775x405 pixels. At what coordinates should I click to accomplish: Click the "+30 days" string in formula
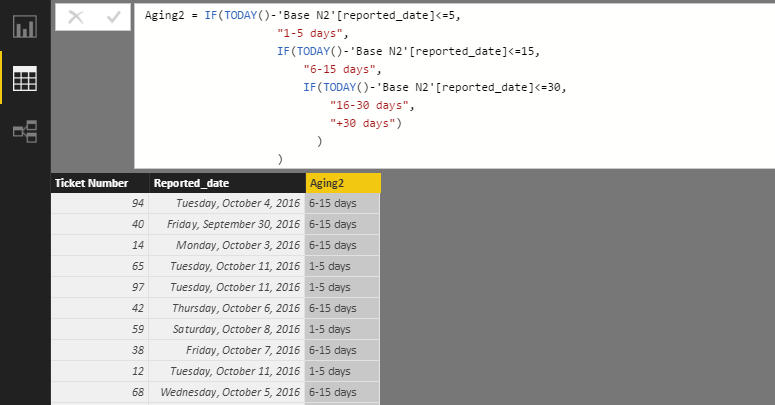(x=363, y=123)
